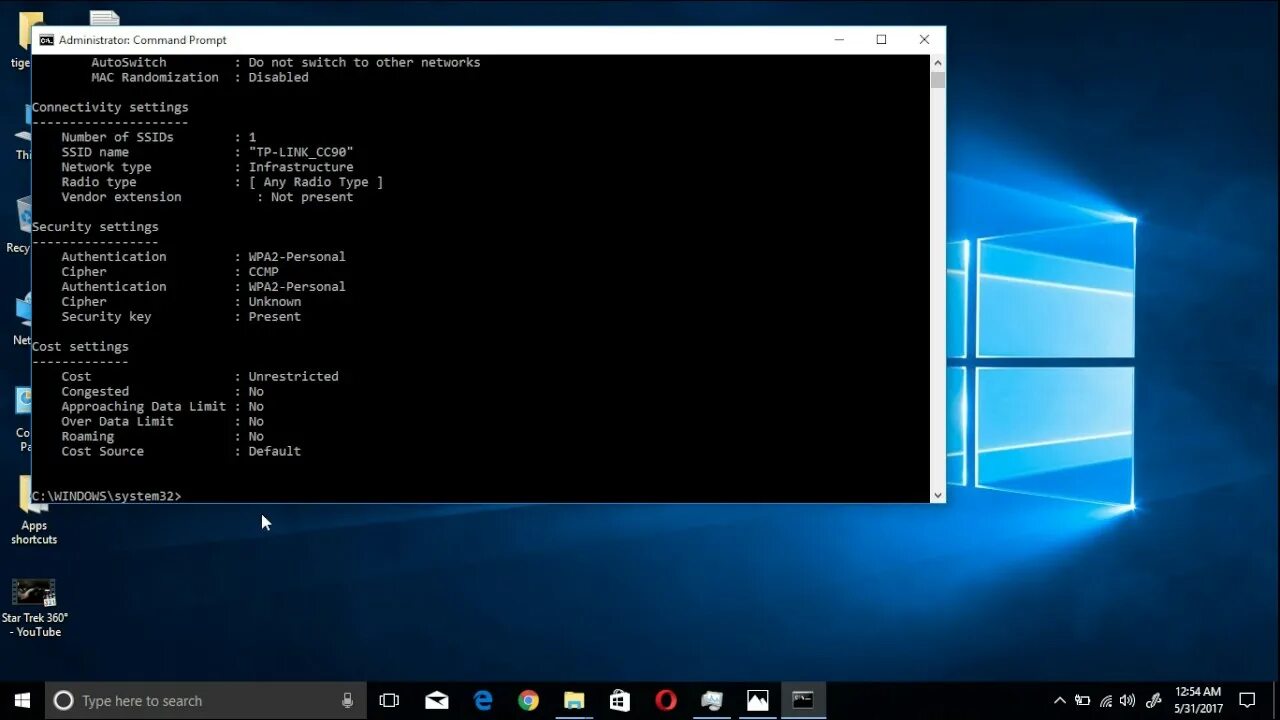Launch Google Chrome from the taskbar
Viewport: 1280px width, 720px height.
528,701
